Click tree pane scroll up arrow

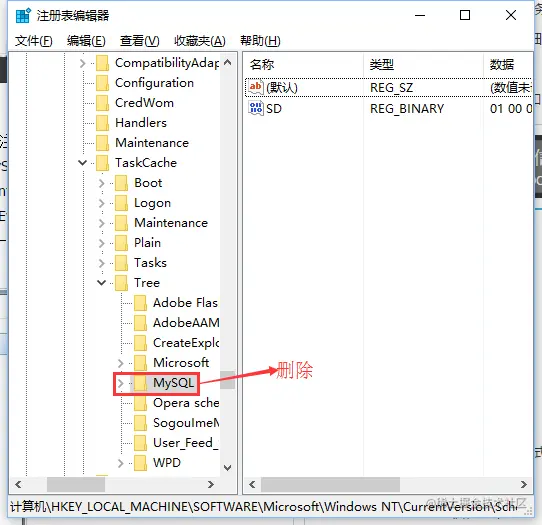click(x=227, y=63)
